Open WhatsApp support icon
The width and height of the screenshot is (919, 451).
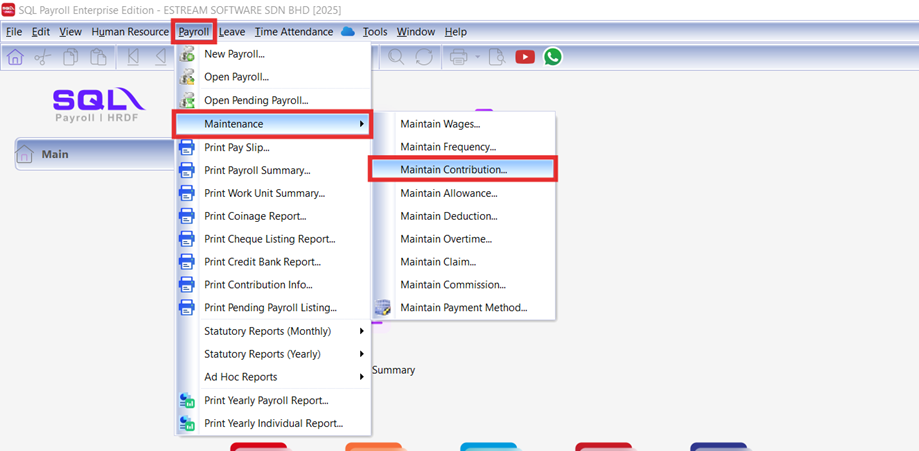pos(553,57)
